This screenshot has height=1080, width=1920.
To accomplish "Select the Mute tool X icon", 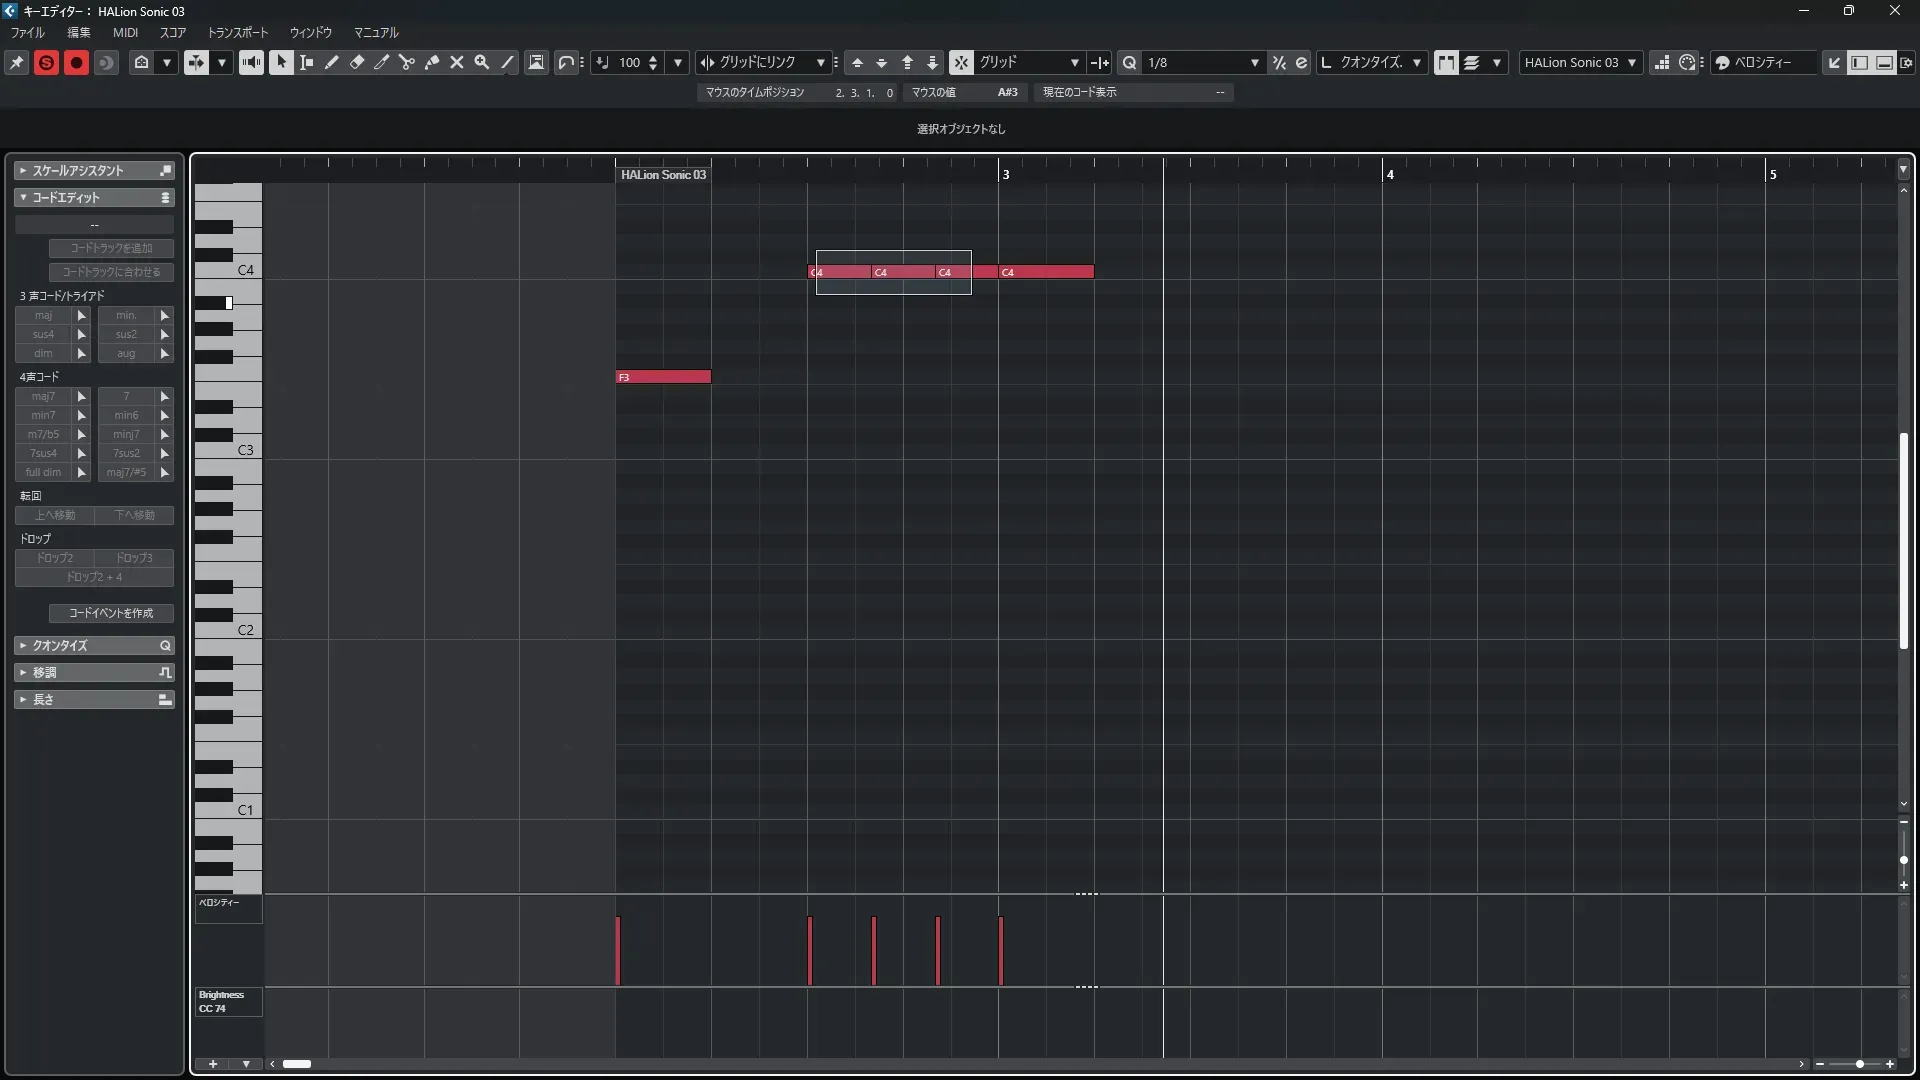I will tap(456, 62).
